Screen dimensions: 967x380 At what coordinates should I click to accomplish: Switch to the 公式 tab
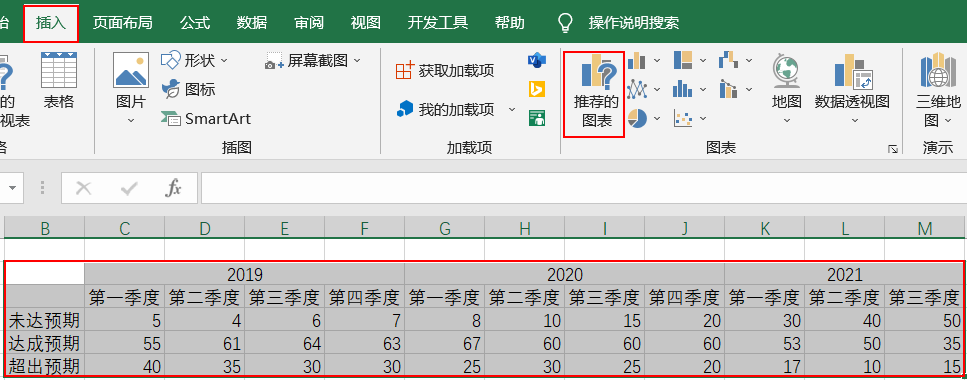(x=195, y=23)
